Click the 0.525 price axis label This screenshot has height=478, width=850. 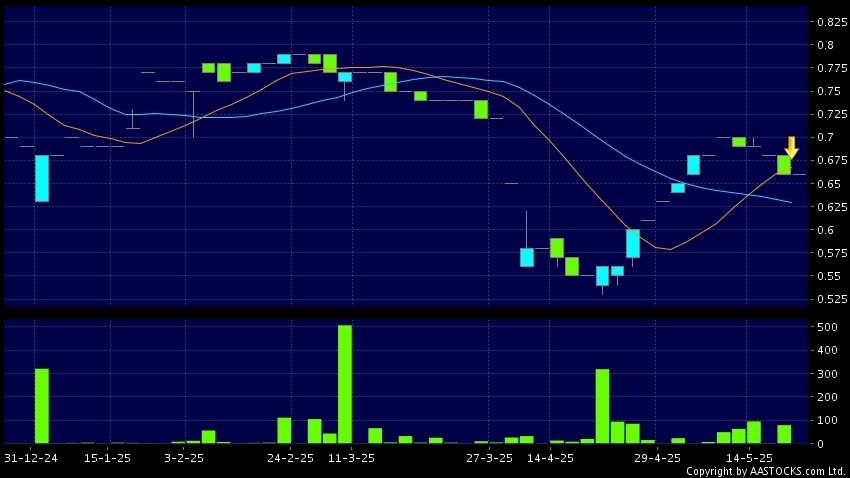pyautogui.click(x=832, y=299)
